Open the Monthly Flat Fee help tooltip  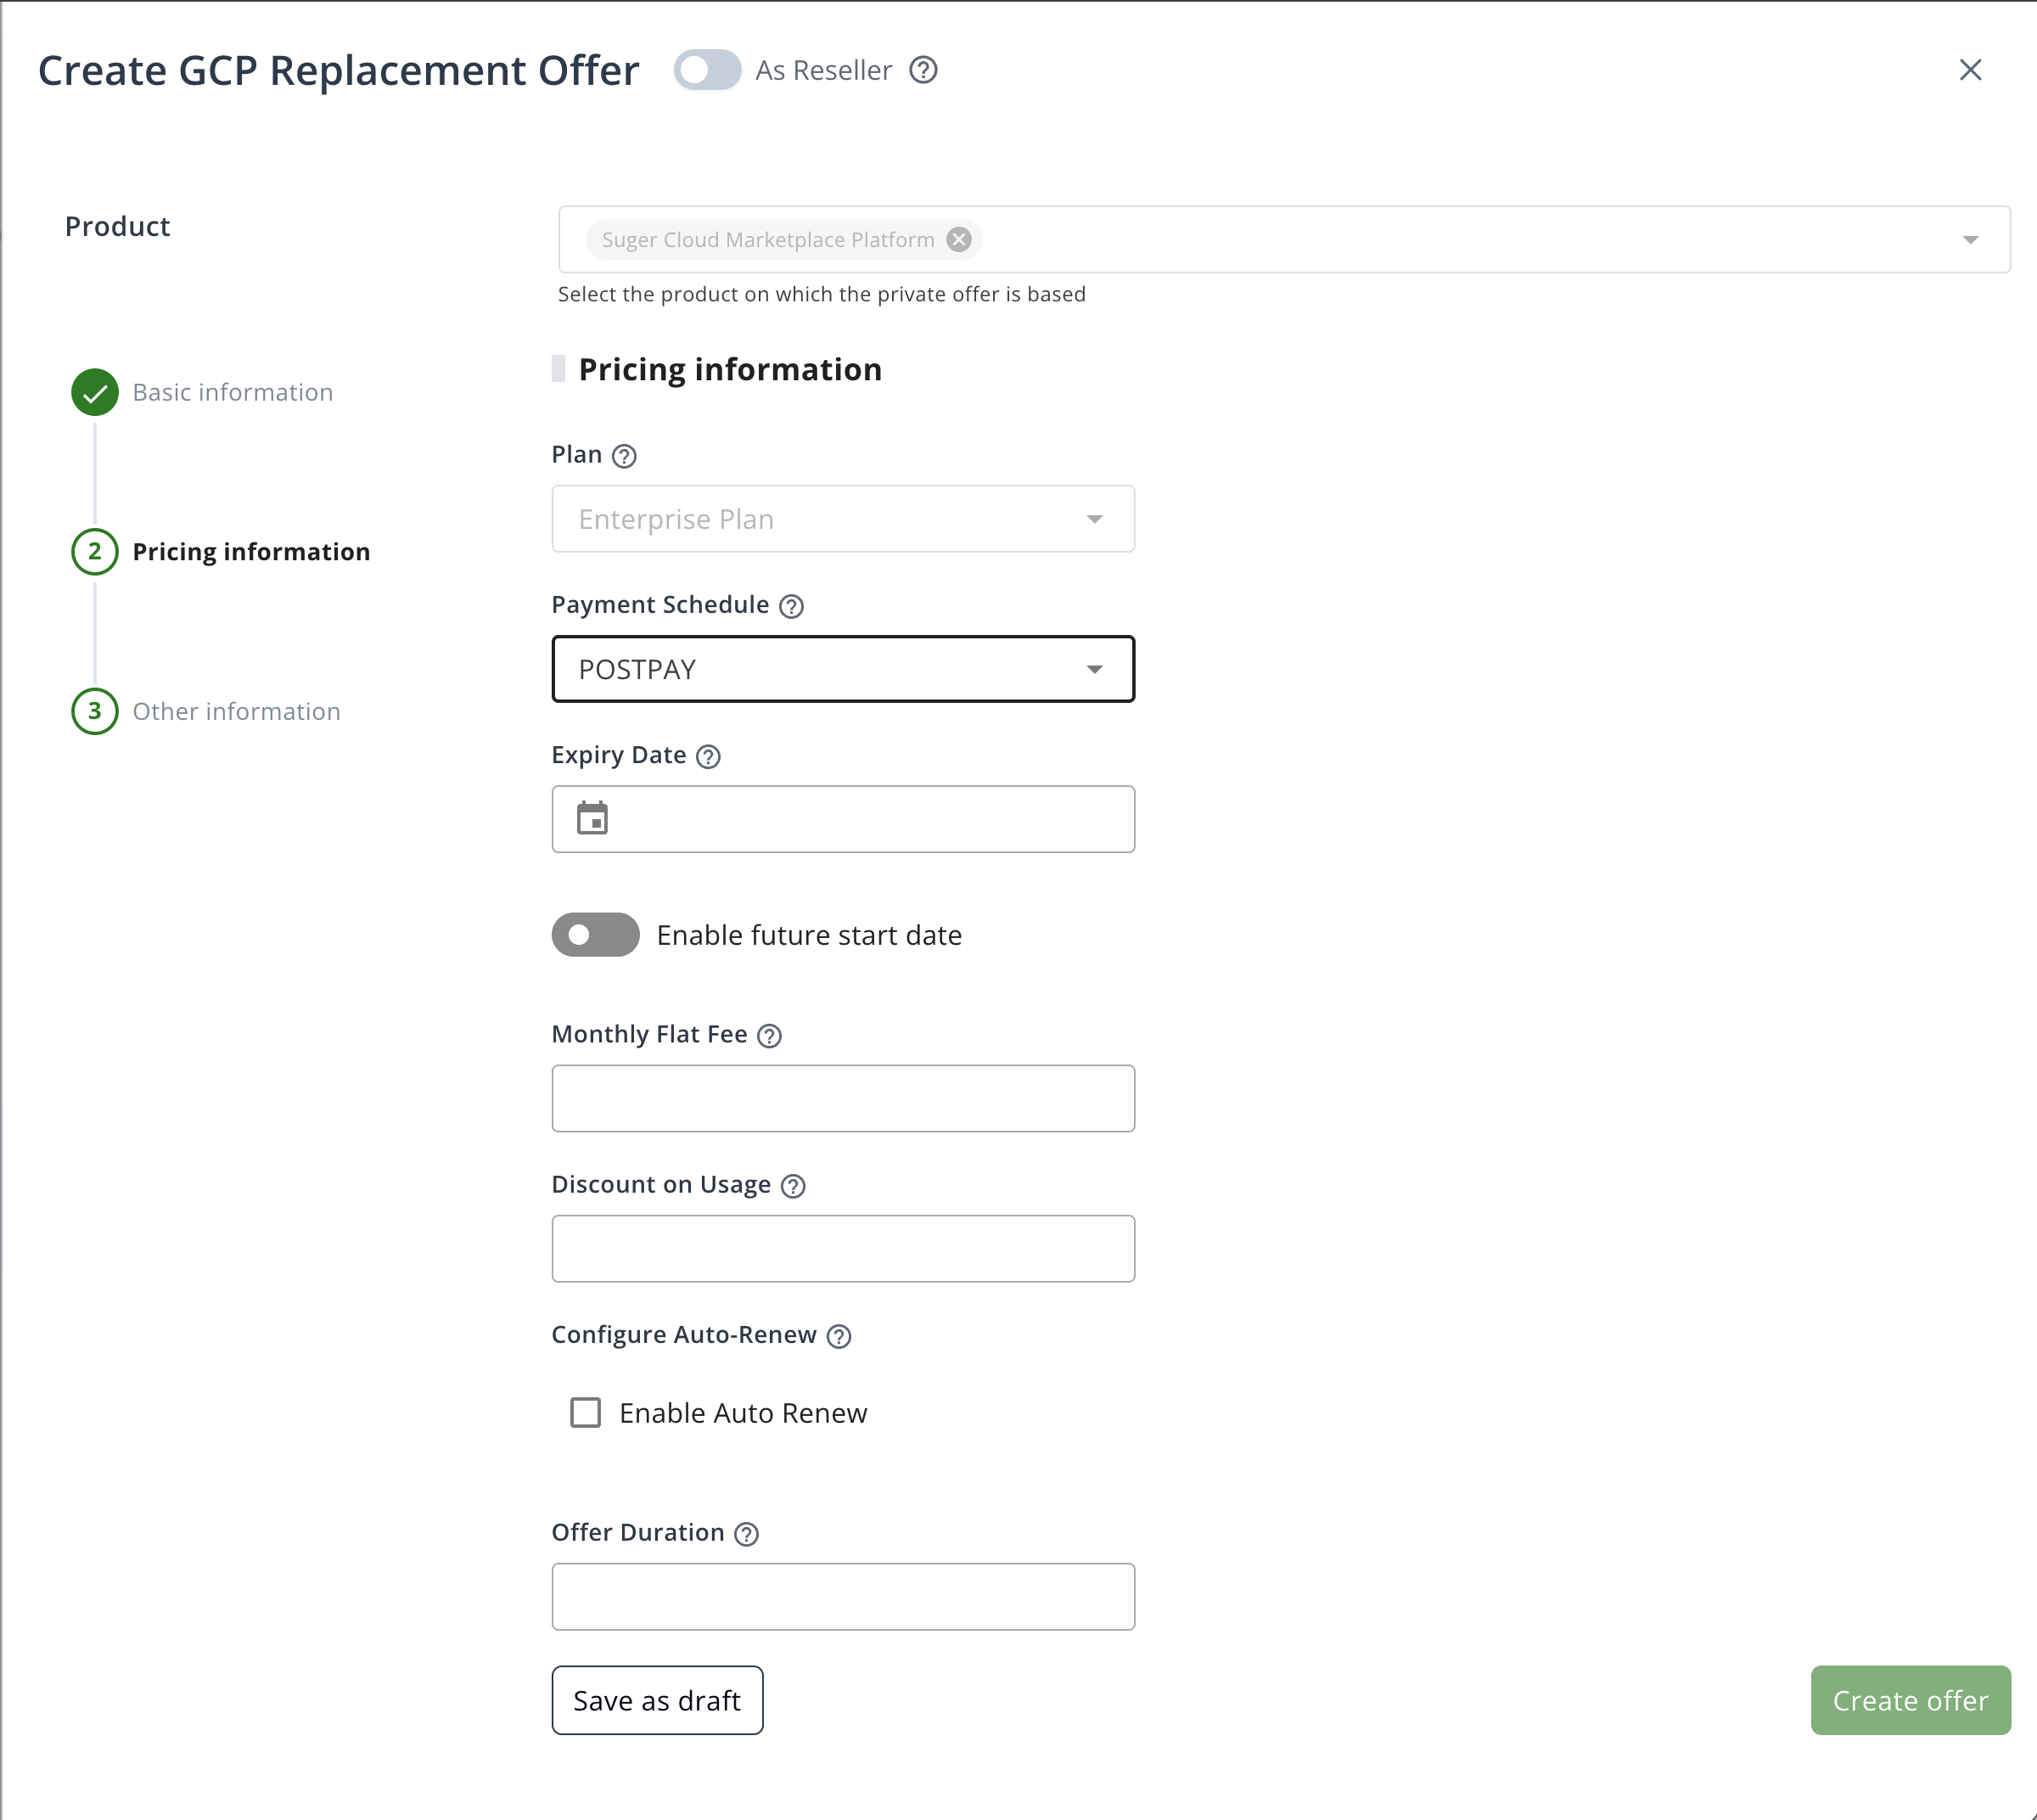769,1036
